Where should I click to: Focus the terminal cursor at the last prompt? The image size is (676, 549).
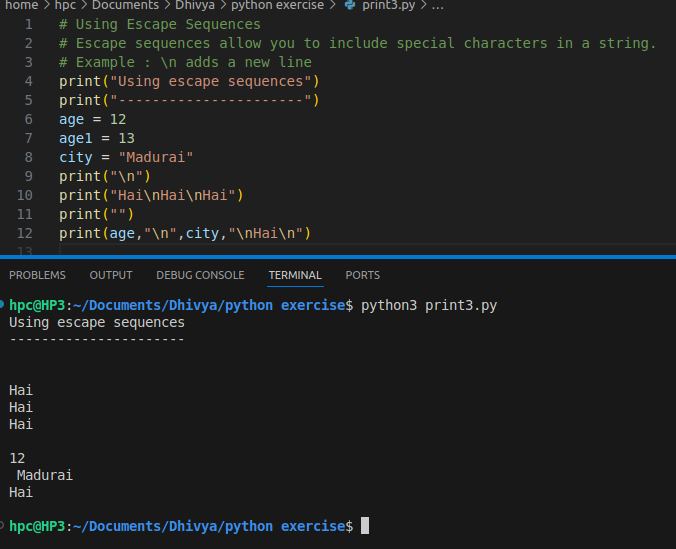[365, 526]
